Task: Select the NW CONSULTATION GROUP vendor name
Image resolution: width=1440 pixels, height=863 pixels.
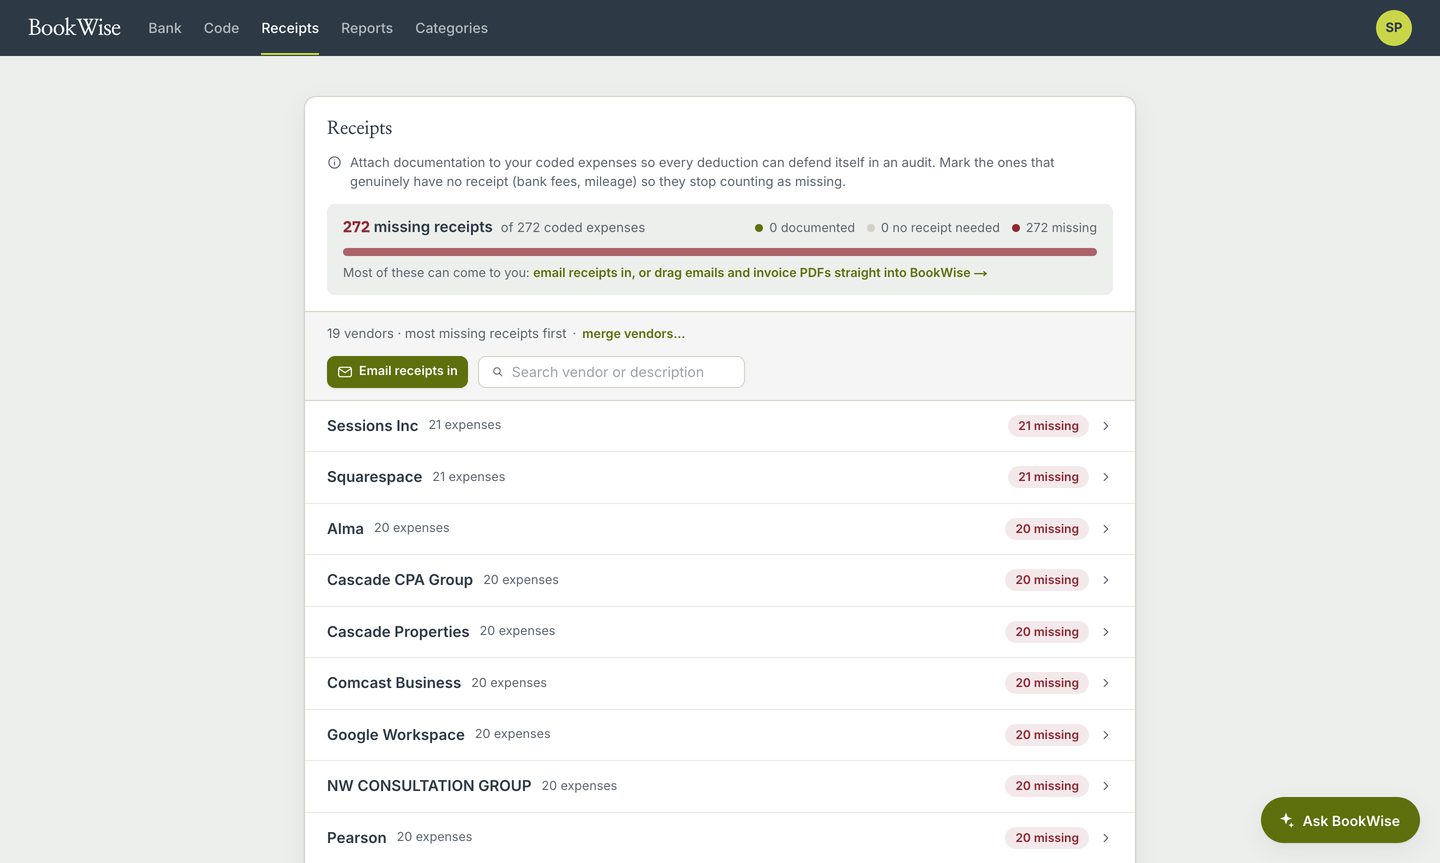Action: click(x=429, y=786)
